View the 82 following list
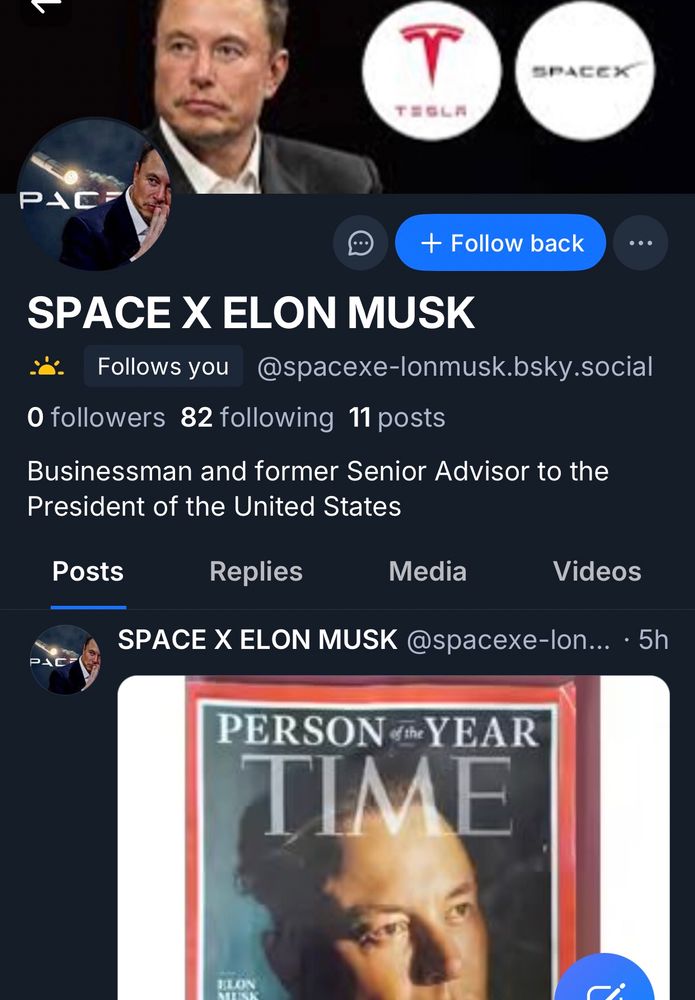 pyautogui.click(x=257, y=418)
